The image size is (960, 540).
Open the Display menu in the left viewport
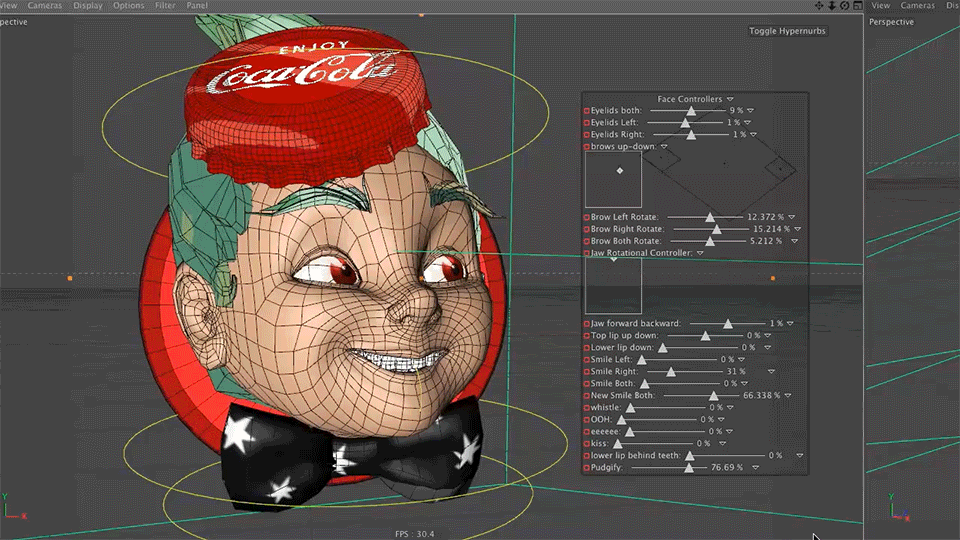point(88,6)
